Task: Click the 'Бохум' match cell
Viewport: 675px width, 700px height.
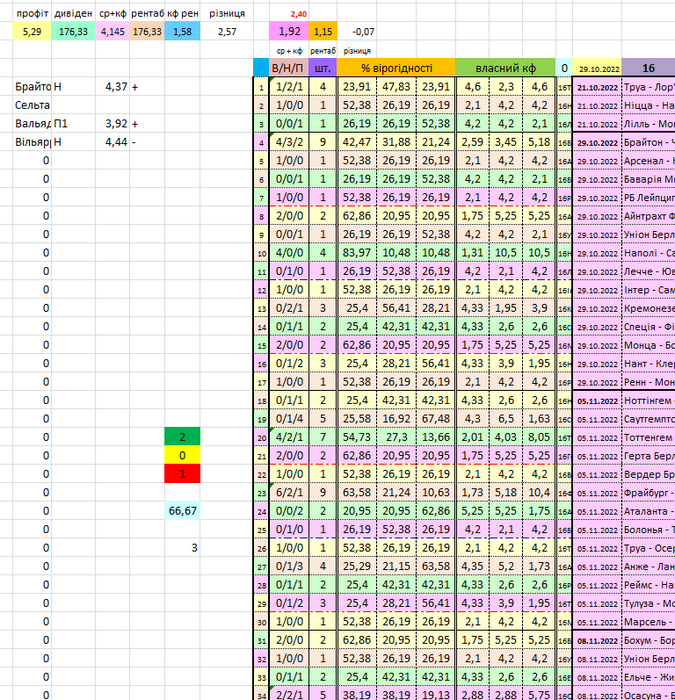Action: 648,640
